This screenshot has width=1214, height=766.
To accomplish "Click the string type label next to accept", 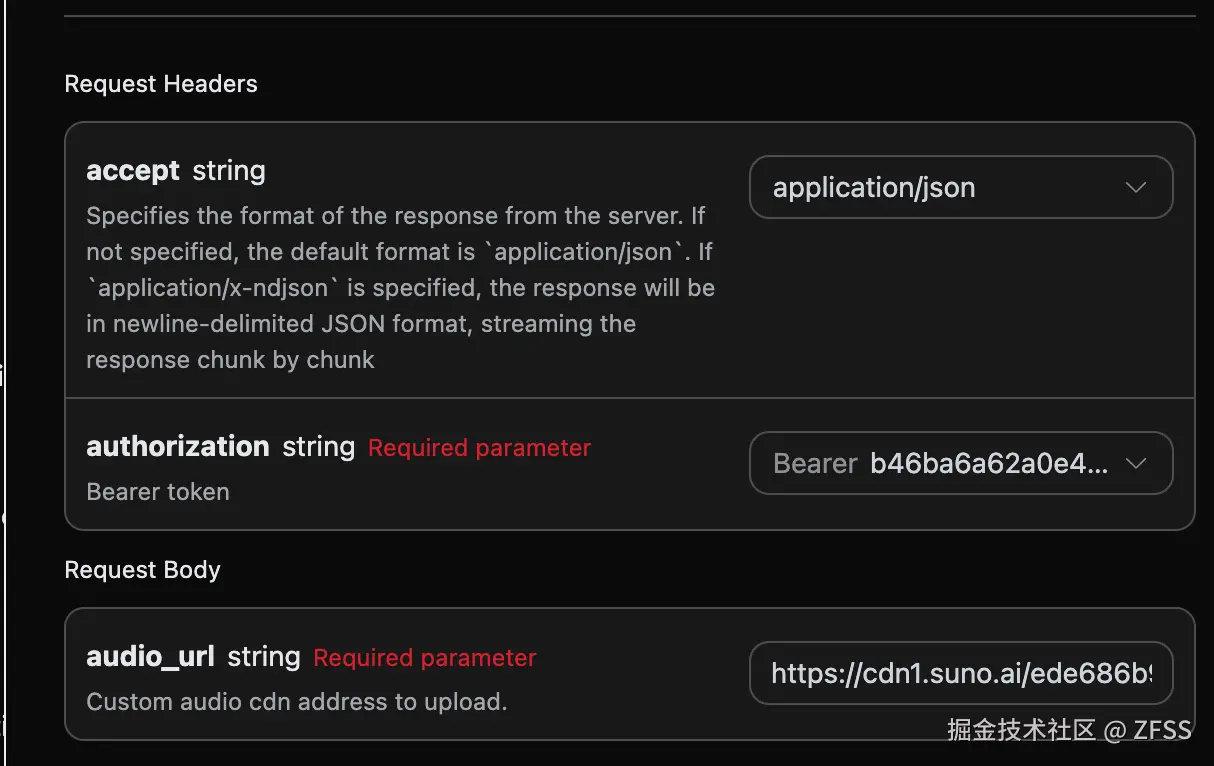I will coord(229,171).
